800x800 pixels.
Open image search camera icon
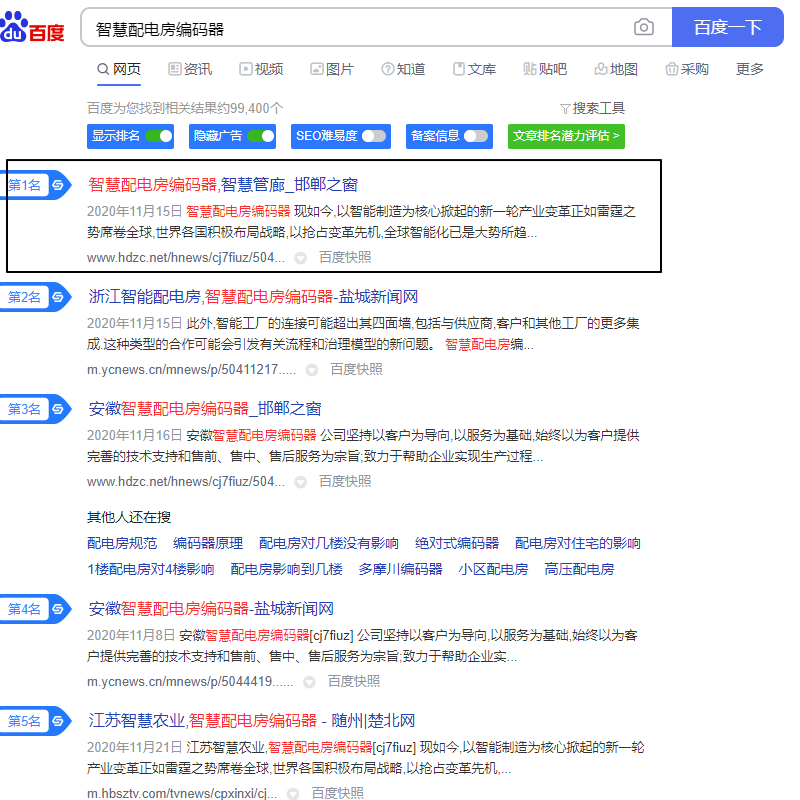coord(643,27)
